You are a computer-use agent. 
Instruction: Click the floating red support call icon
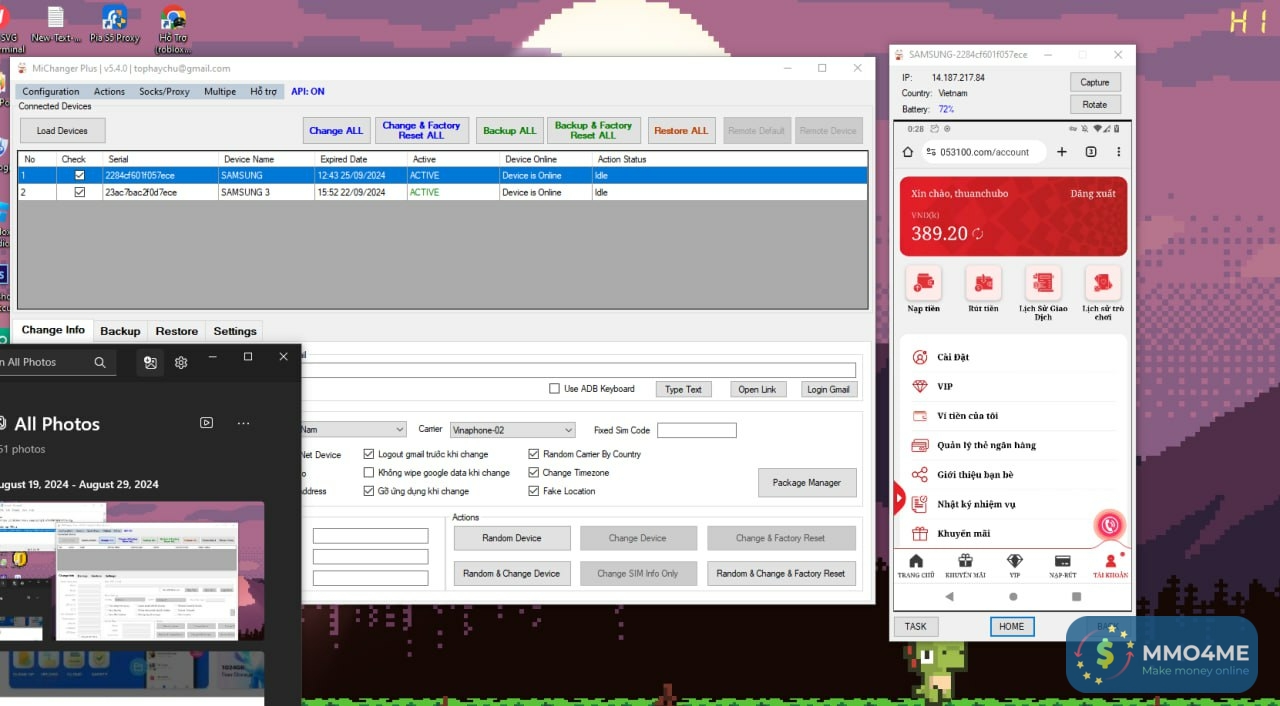coord(1108,525)
